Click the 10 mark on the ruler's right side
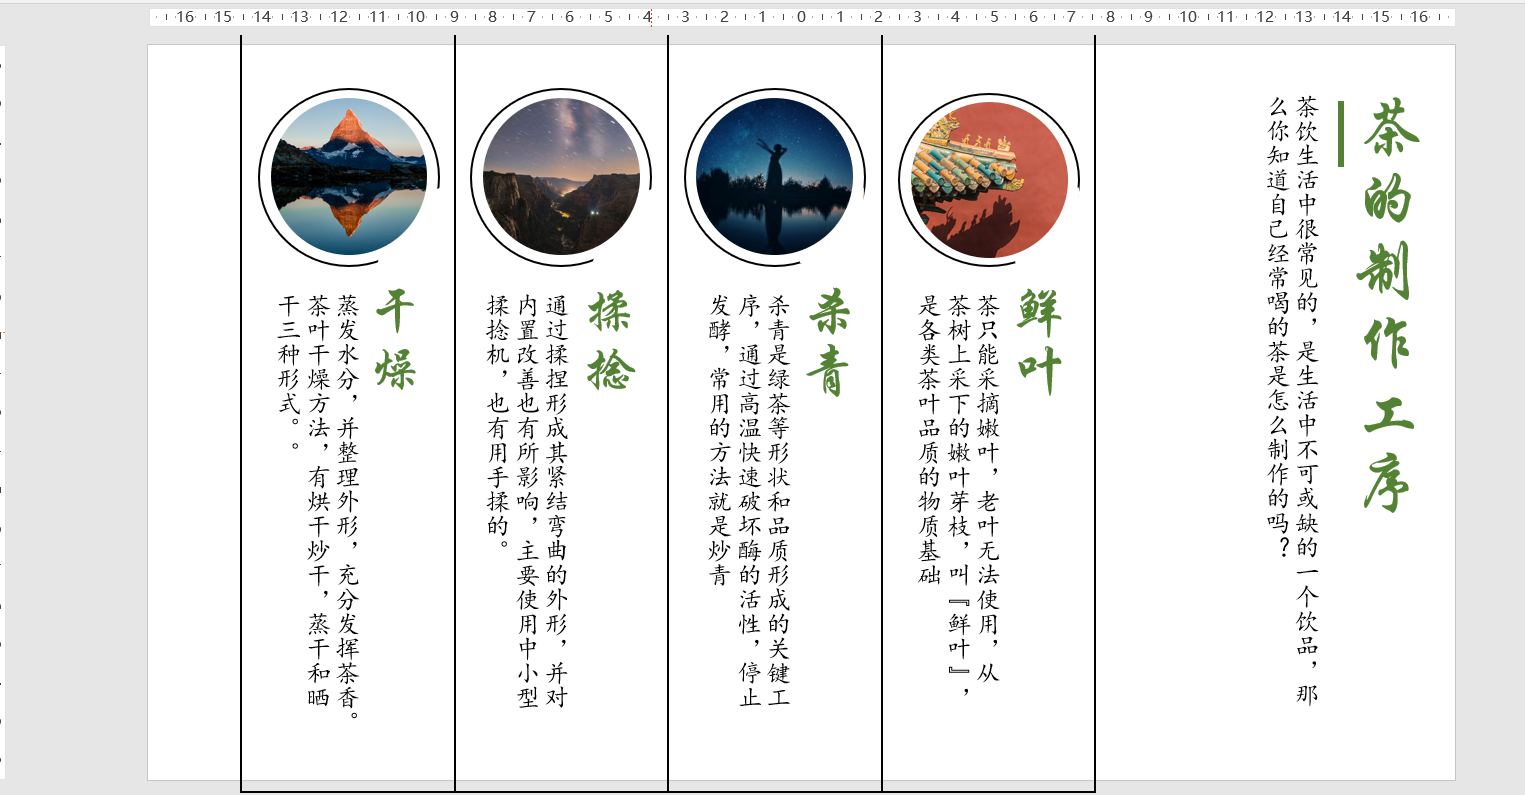The width and height of the screenshot is (1525, 795). pyautogui.click(x=1187, y=16)
